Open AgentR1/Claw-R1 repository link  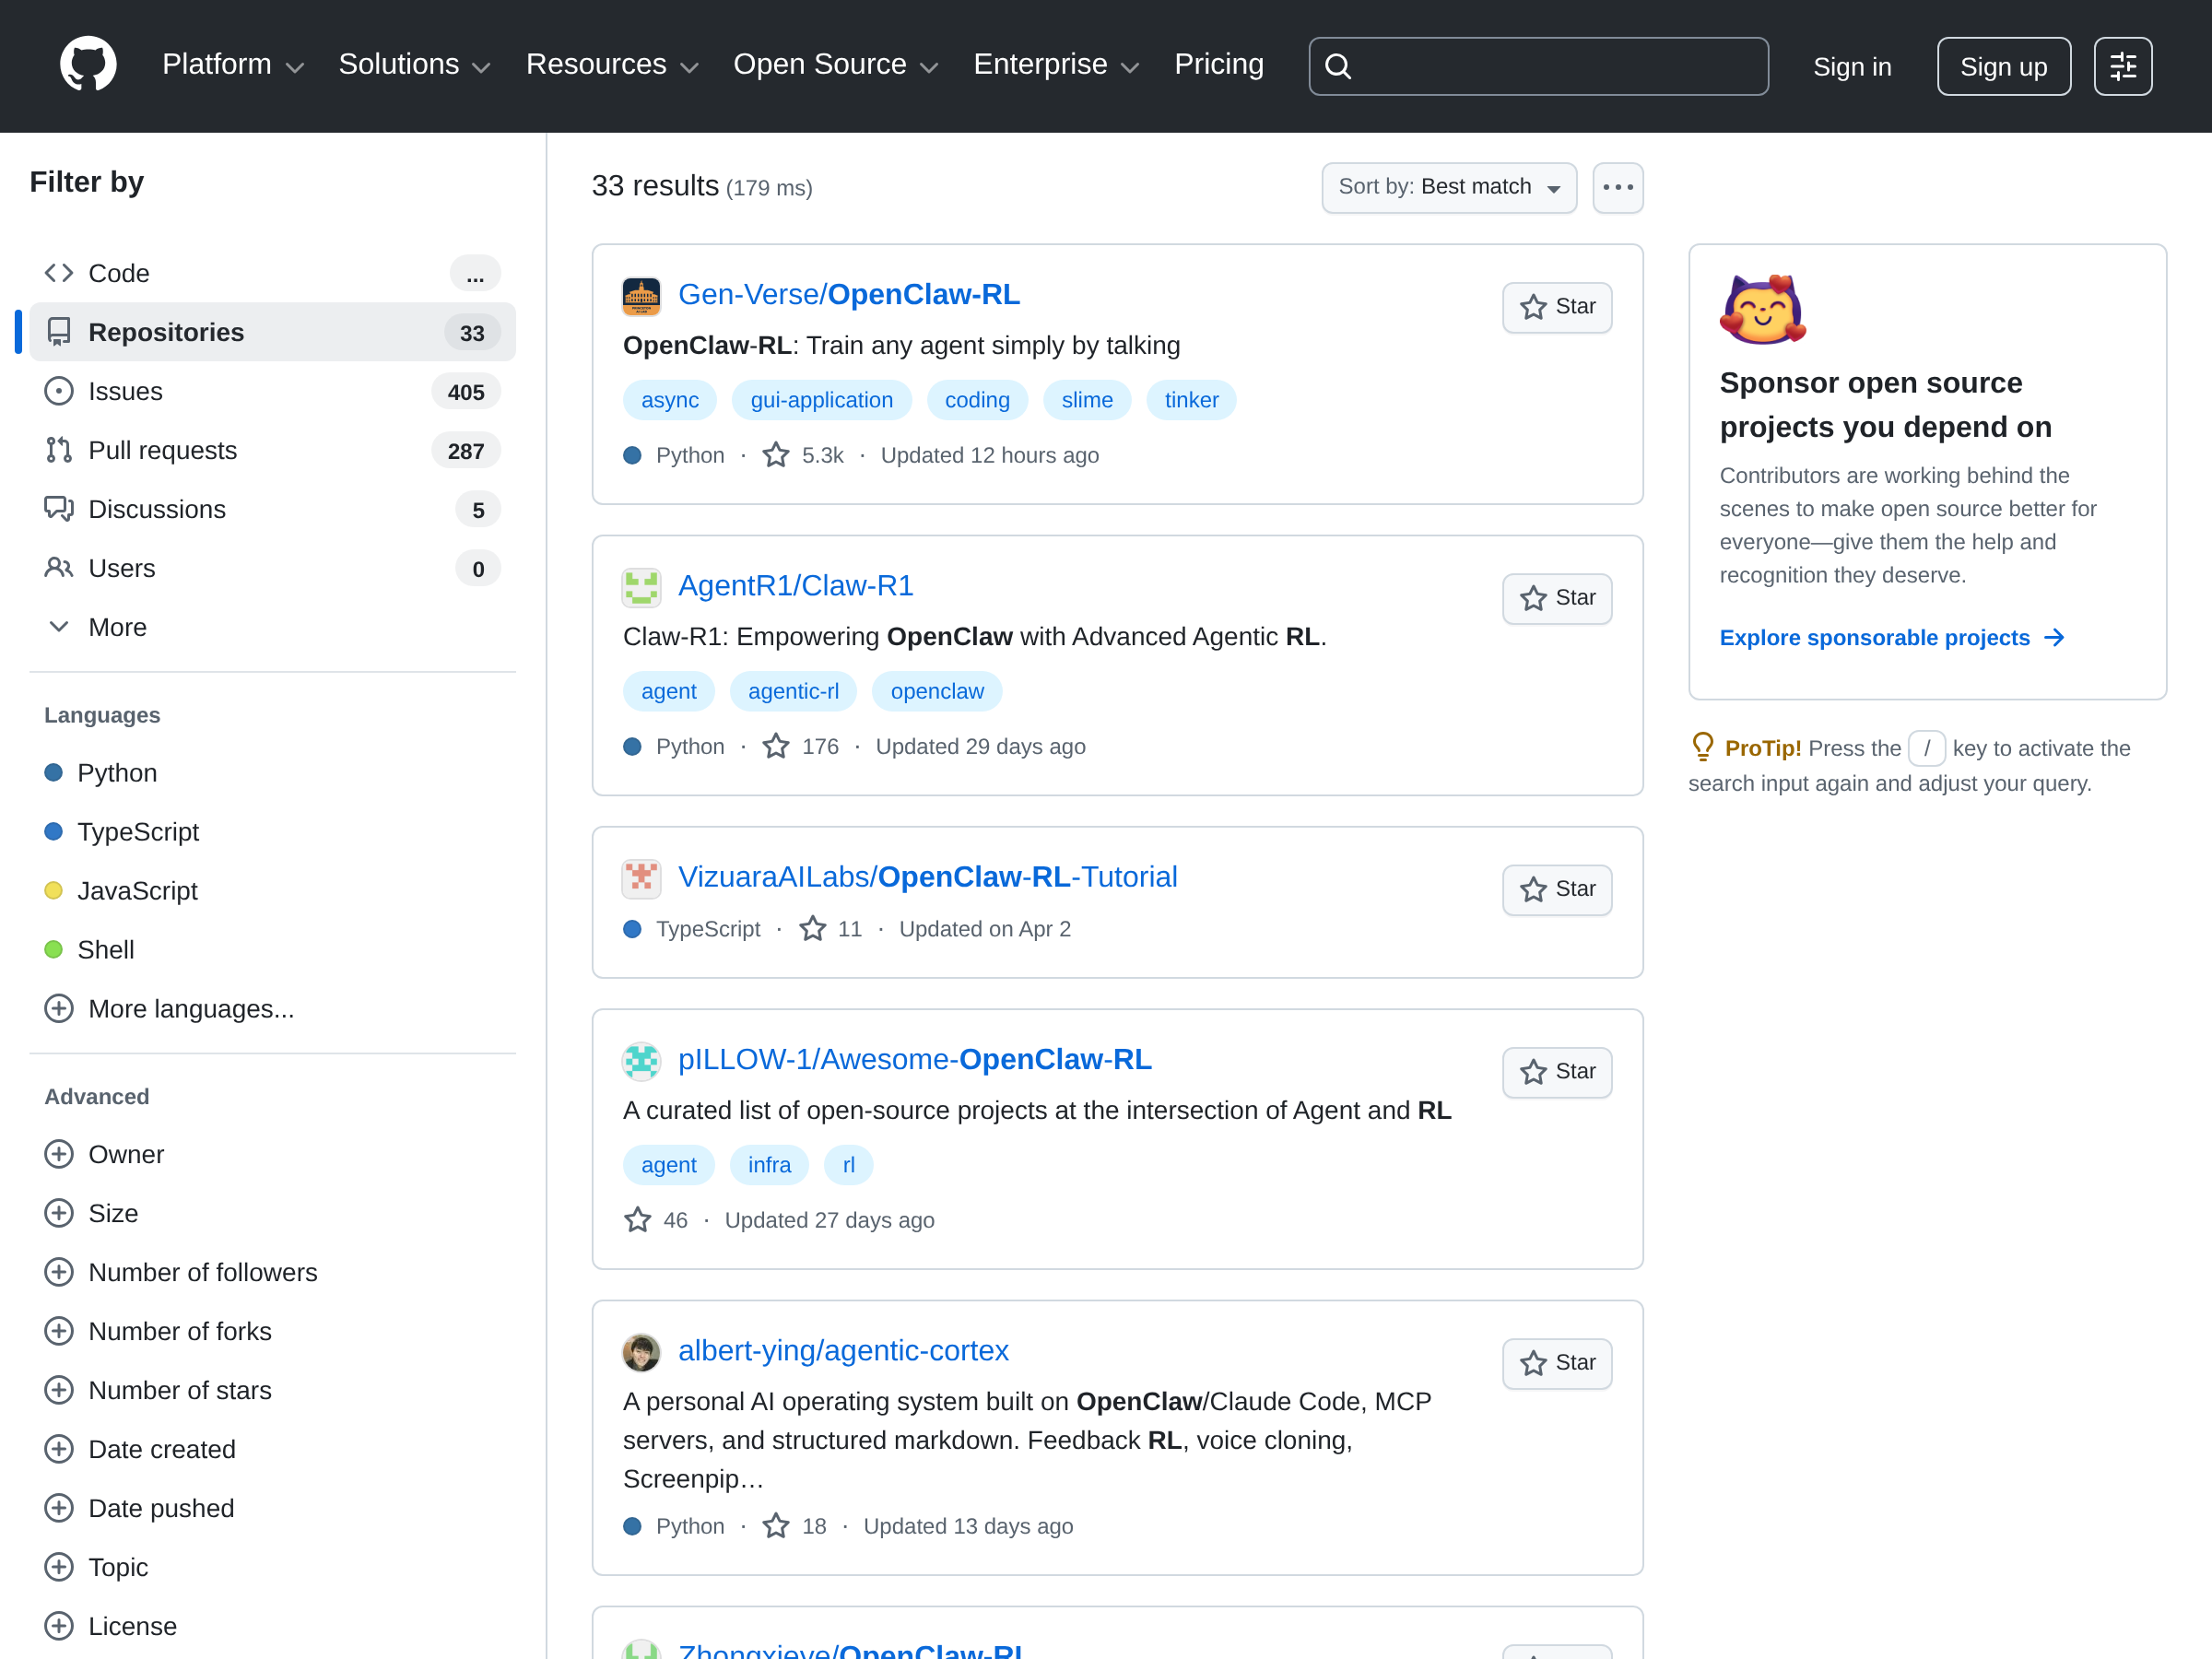[796, 586]
